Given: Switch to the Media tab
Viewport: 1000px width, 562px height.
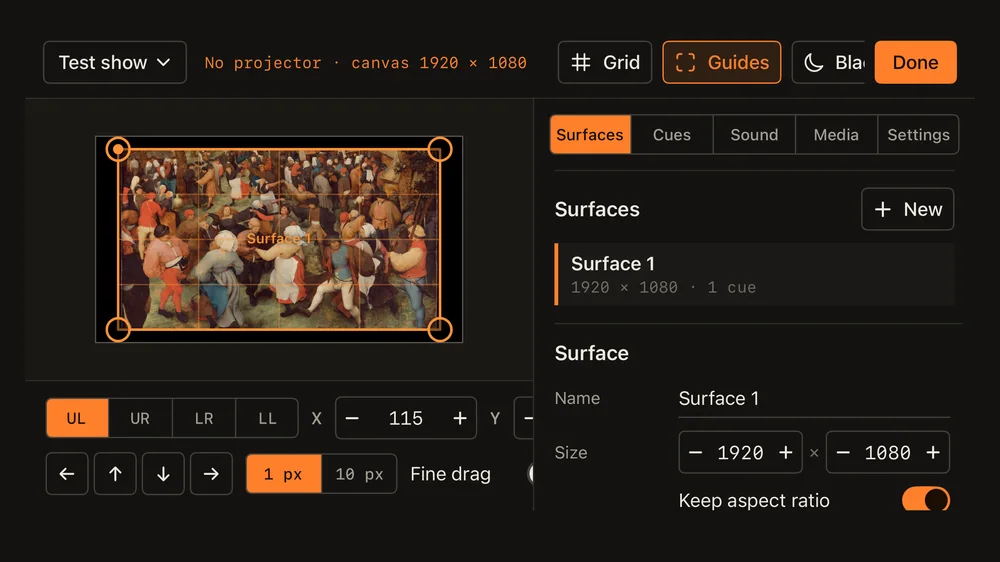Looking at the screenshot, I should 836,135.
